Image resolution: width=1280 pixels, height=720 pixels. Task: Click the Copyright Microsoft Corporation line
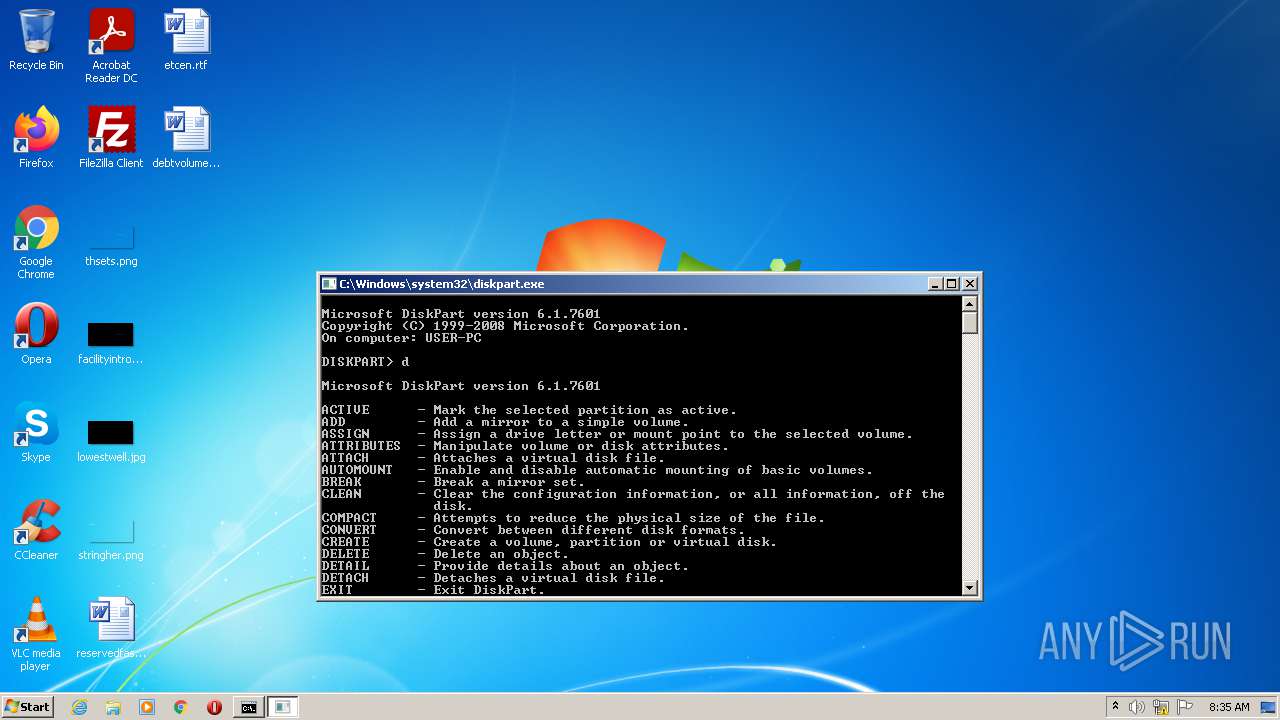coord(505,326)
